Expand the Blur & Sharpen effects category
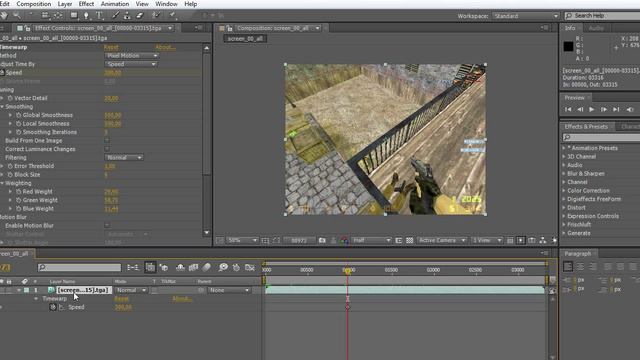 564,173
